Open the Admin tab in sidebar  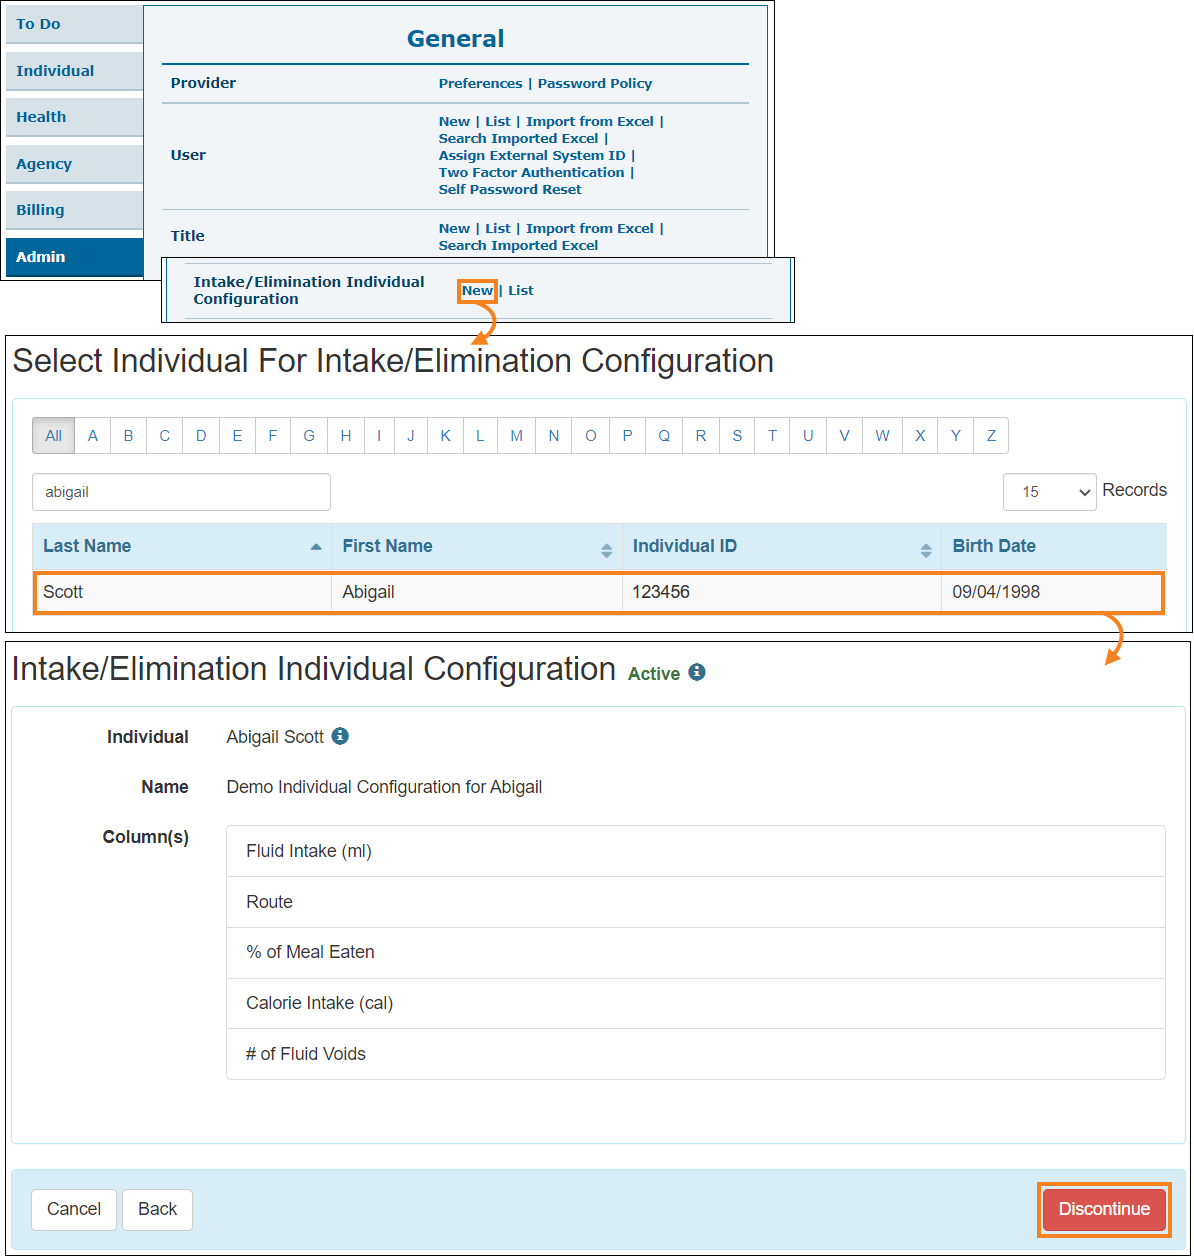point(74,257)
